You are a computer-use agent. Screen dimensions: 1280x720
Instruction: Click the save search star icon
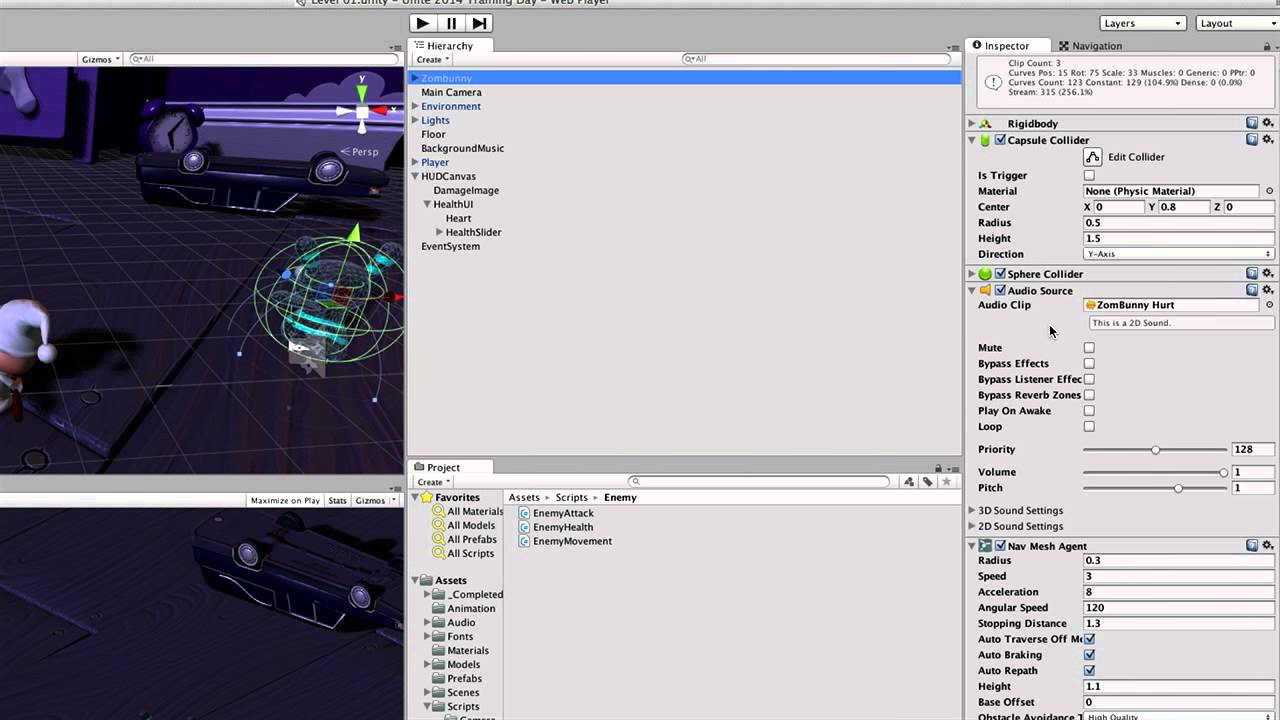pos(946,482)
